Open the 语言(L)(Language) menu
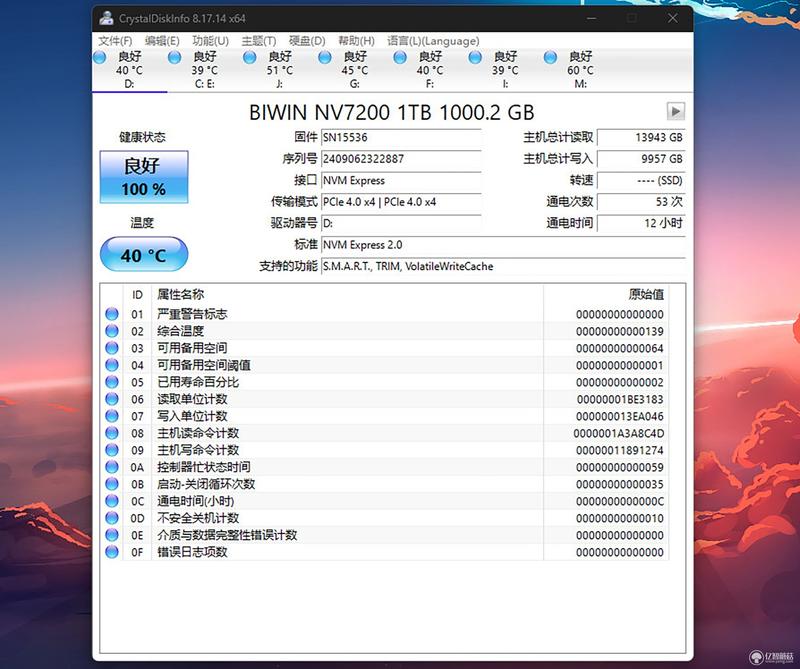Viewport: 800px width, 669px height. [x=433, y=41]
